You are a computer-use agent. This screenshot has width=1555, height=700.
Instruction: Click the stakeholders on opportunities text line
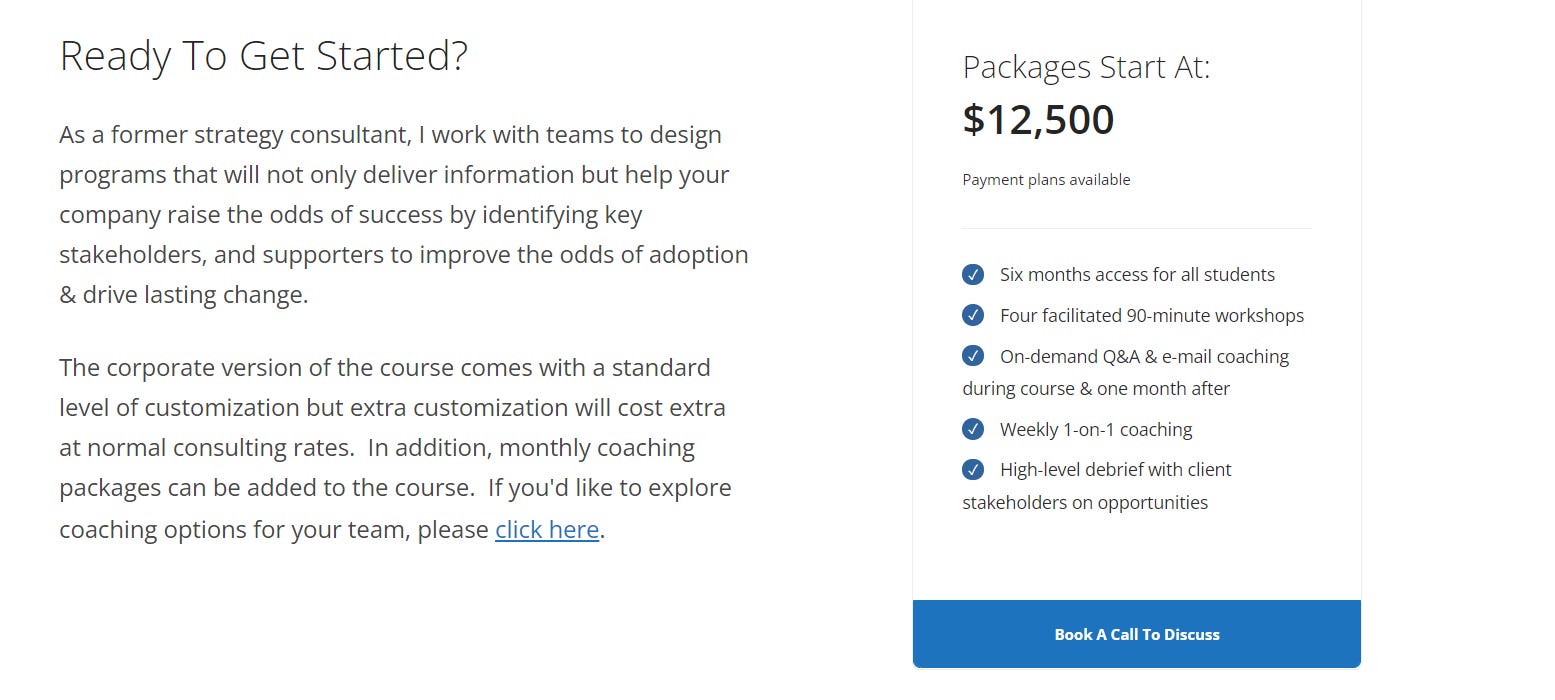1085,502
